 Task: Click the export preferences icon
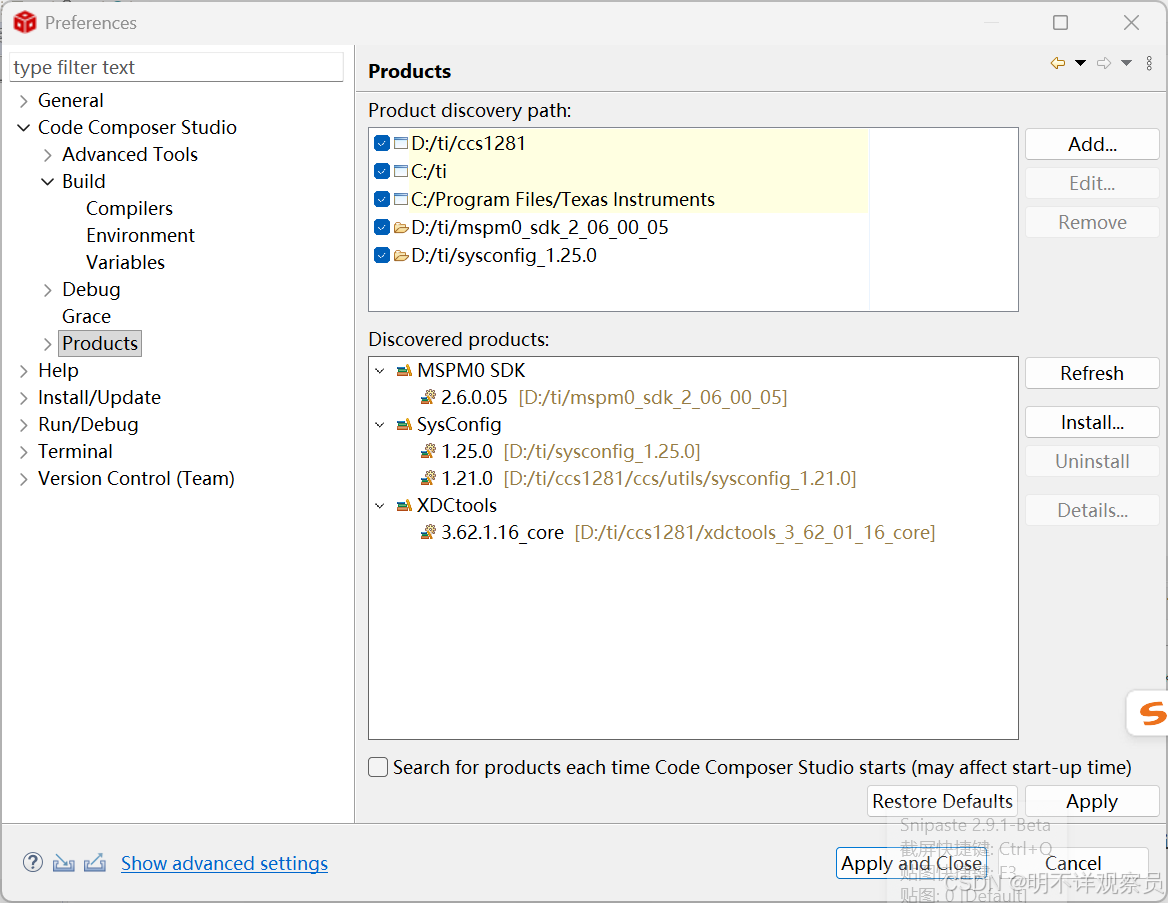pos(95,862)
